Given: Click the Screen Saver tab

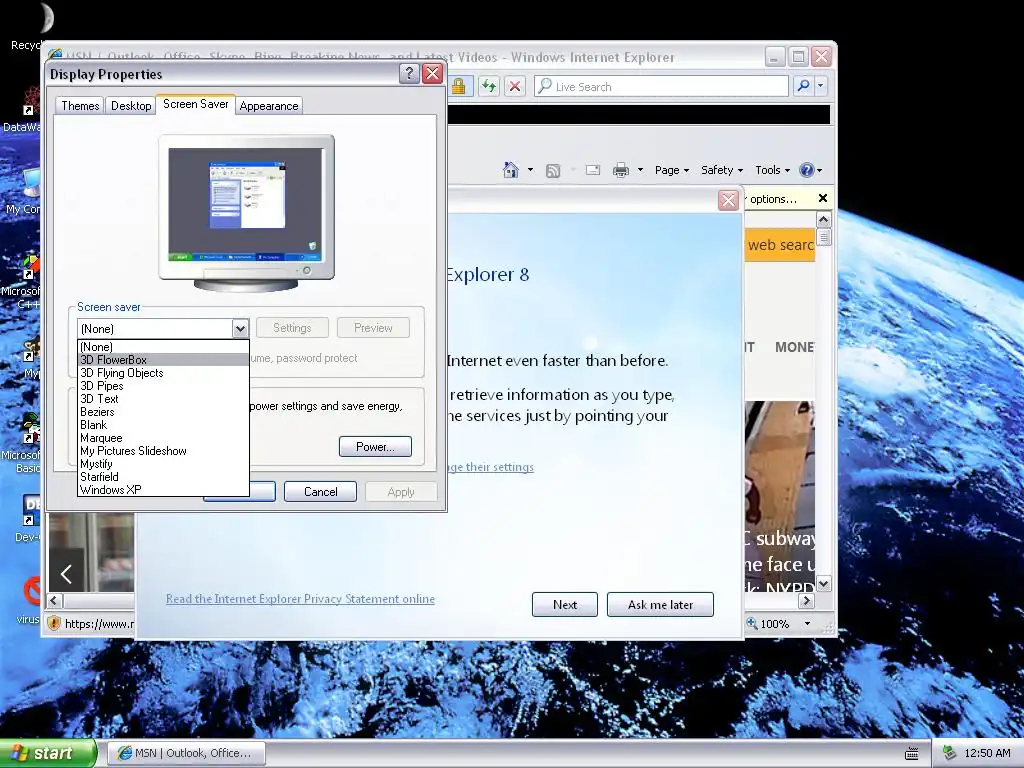Looking at the screenshot, I should (x=195, y=104).
